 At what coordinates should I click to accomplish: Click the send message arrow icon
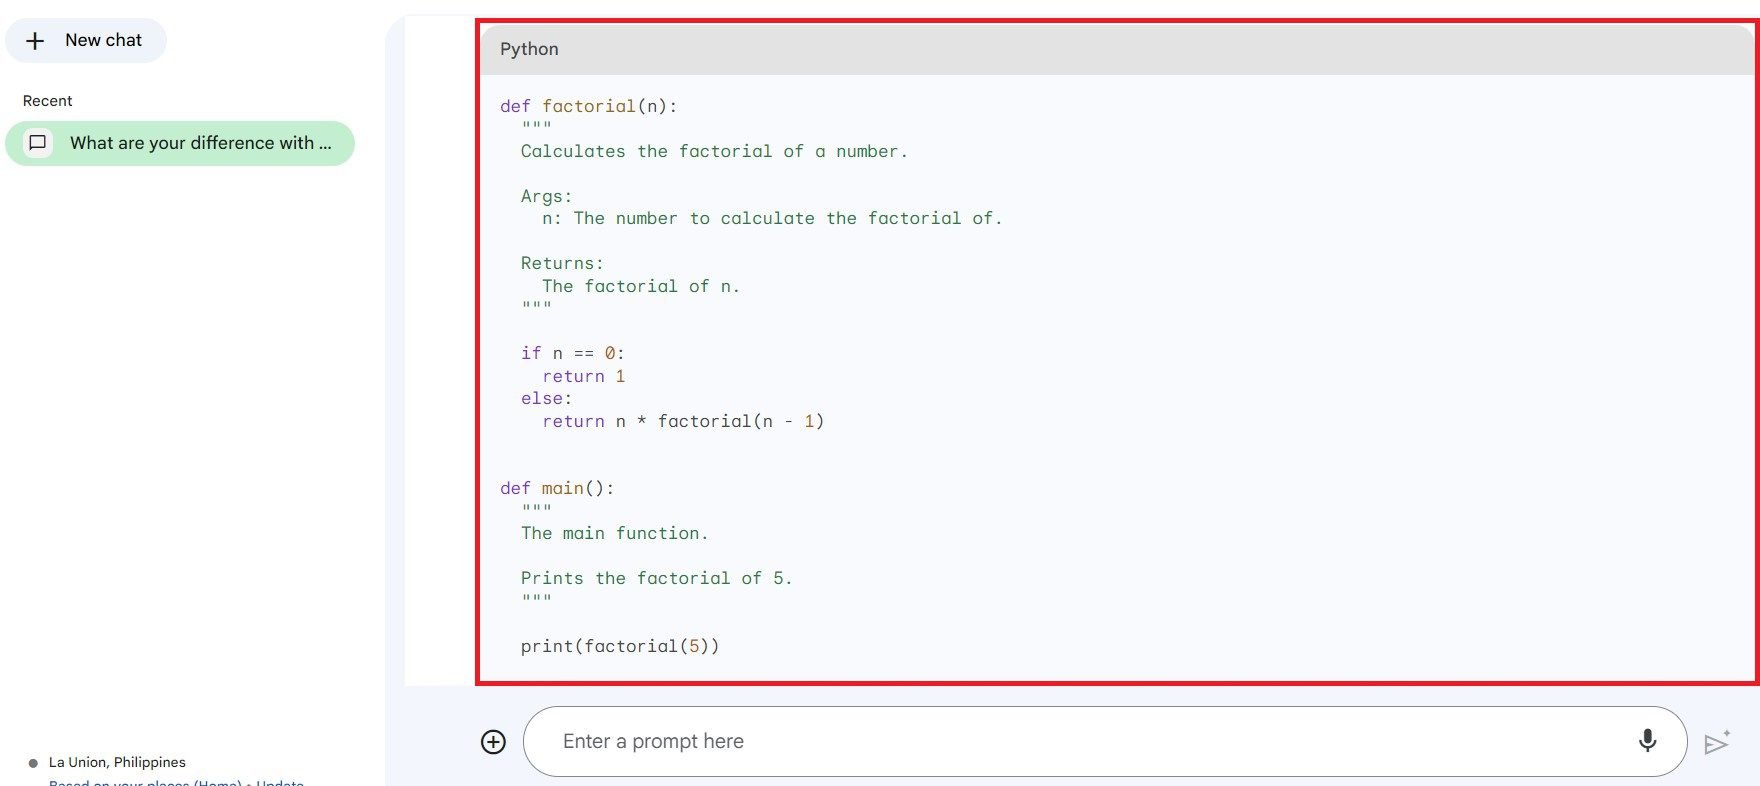coord(1717,742)
